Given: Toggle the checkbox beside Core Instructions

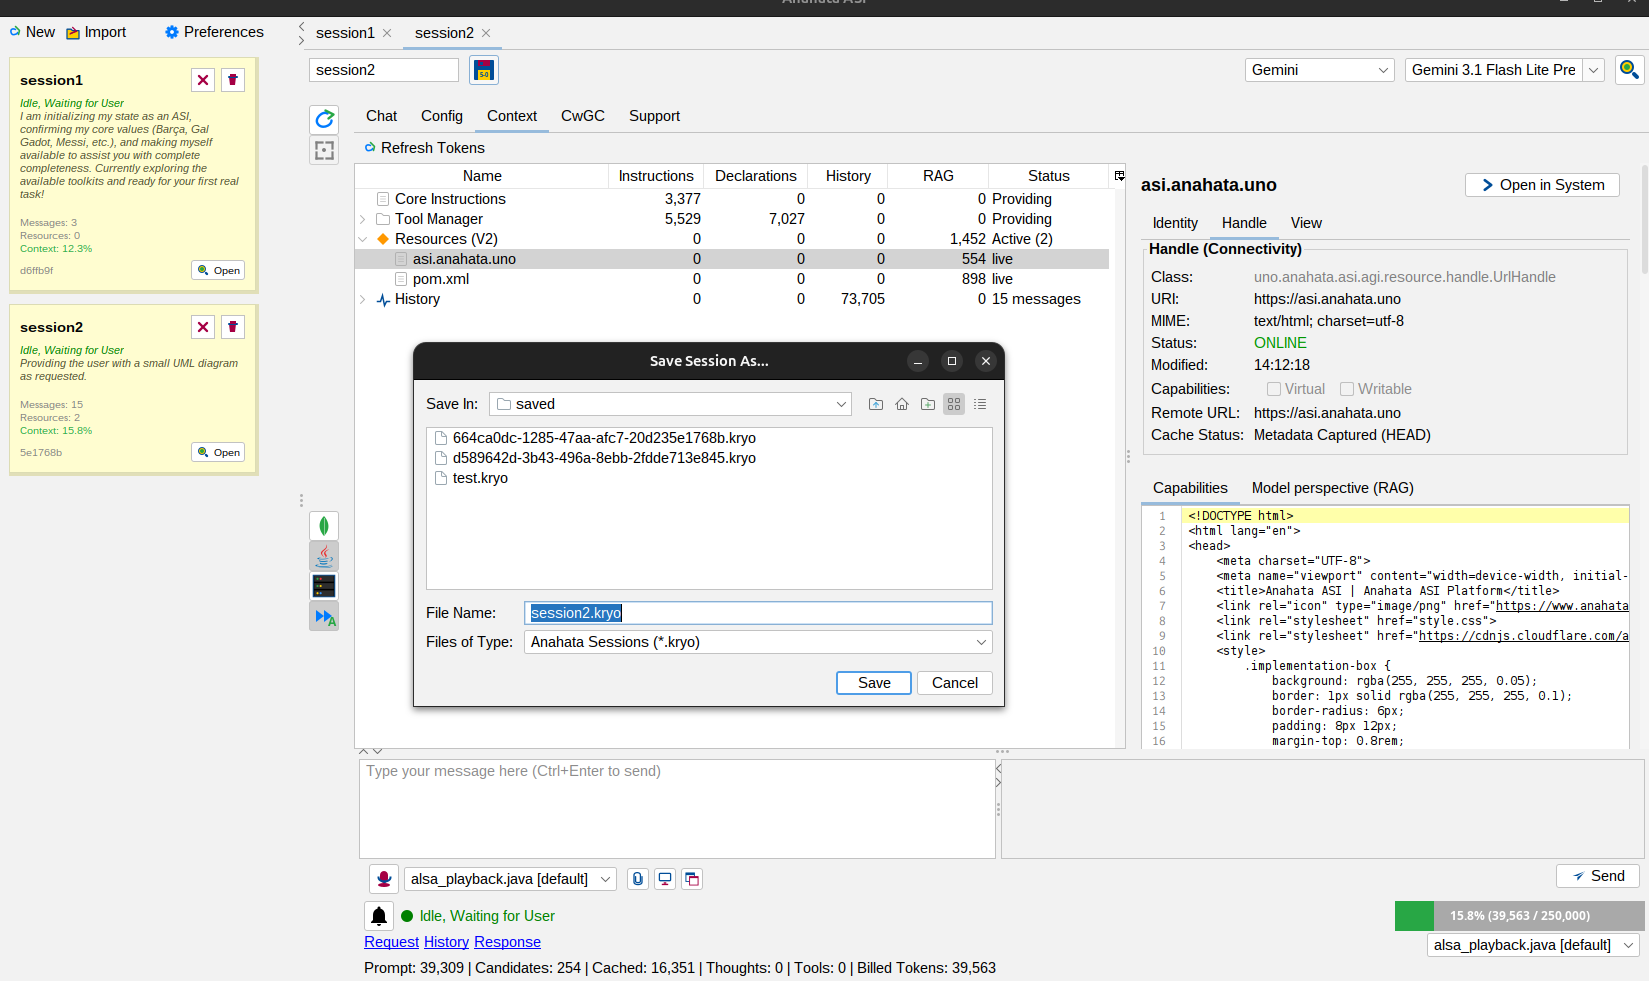Looking at the screenshot, I should pyautogui.click(x=382, y=198).
